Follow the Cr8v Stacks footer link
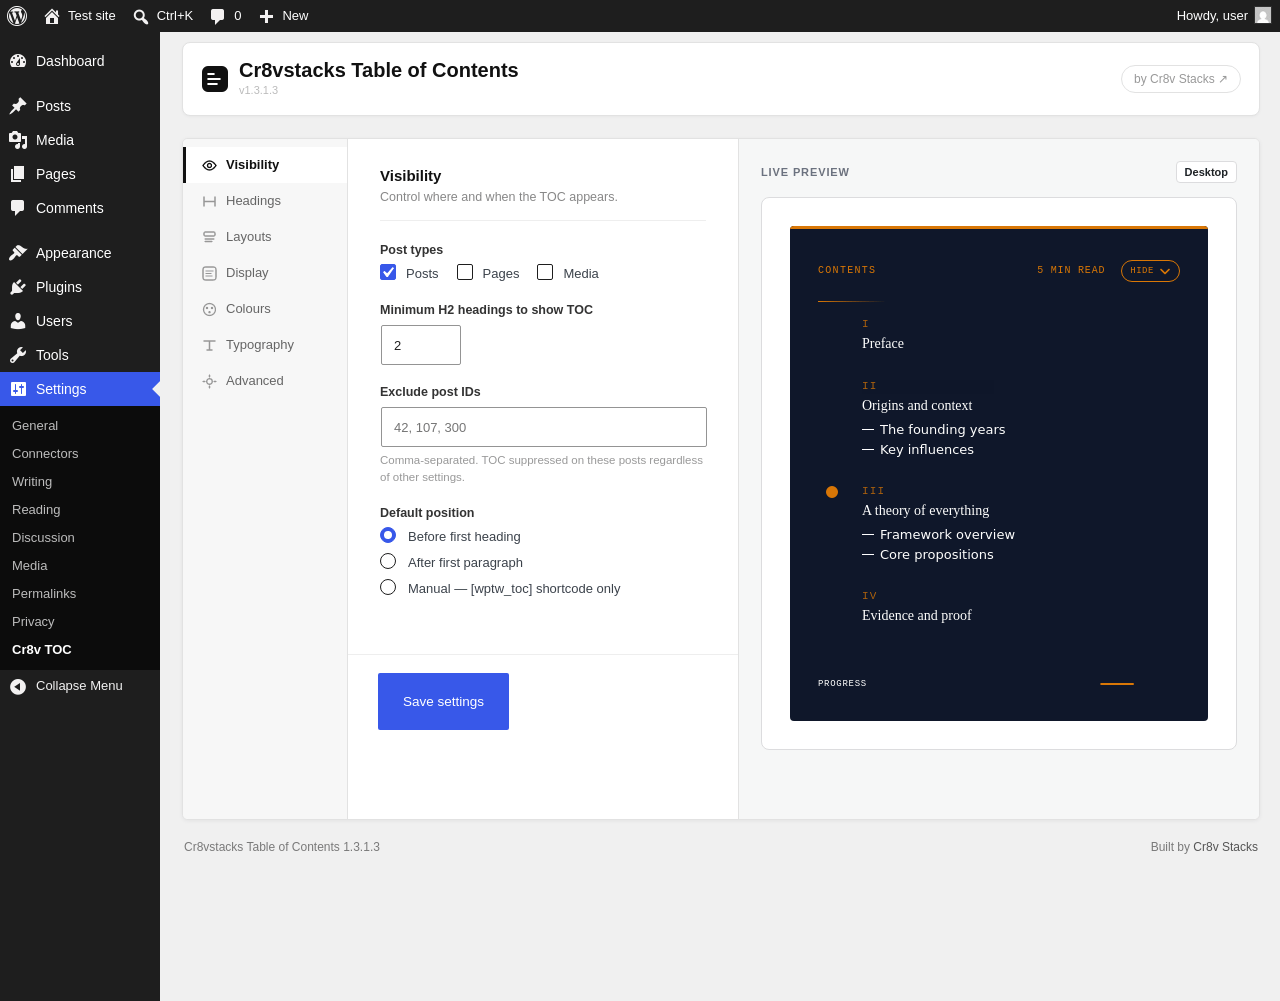This screenshot has width=1280, height=1001. click(1225, 847)
